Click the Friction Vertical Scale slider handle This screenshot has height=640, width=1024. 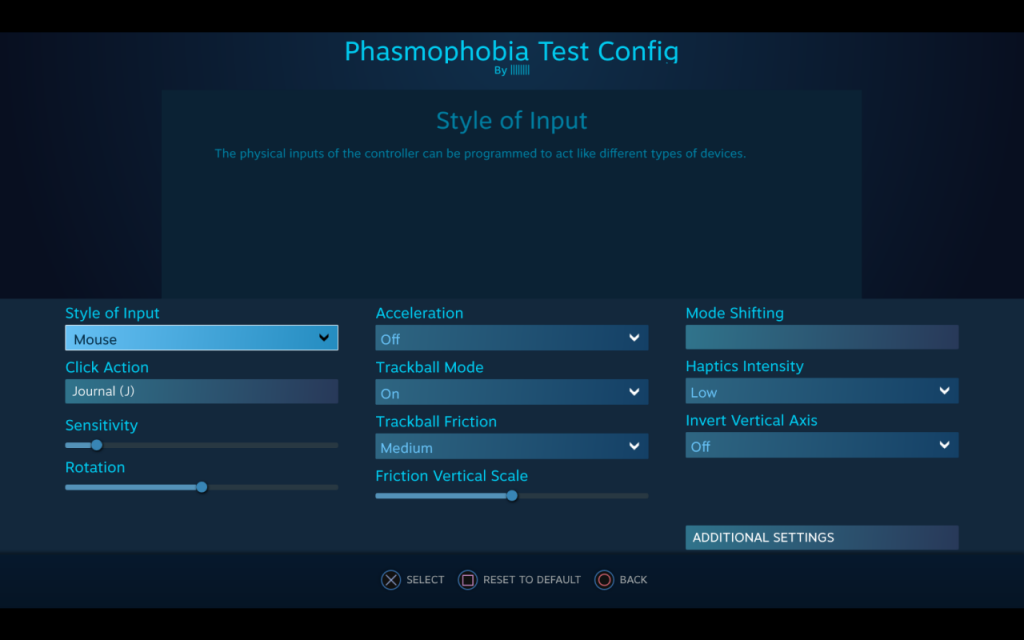[512, 495]
